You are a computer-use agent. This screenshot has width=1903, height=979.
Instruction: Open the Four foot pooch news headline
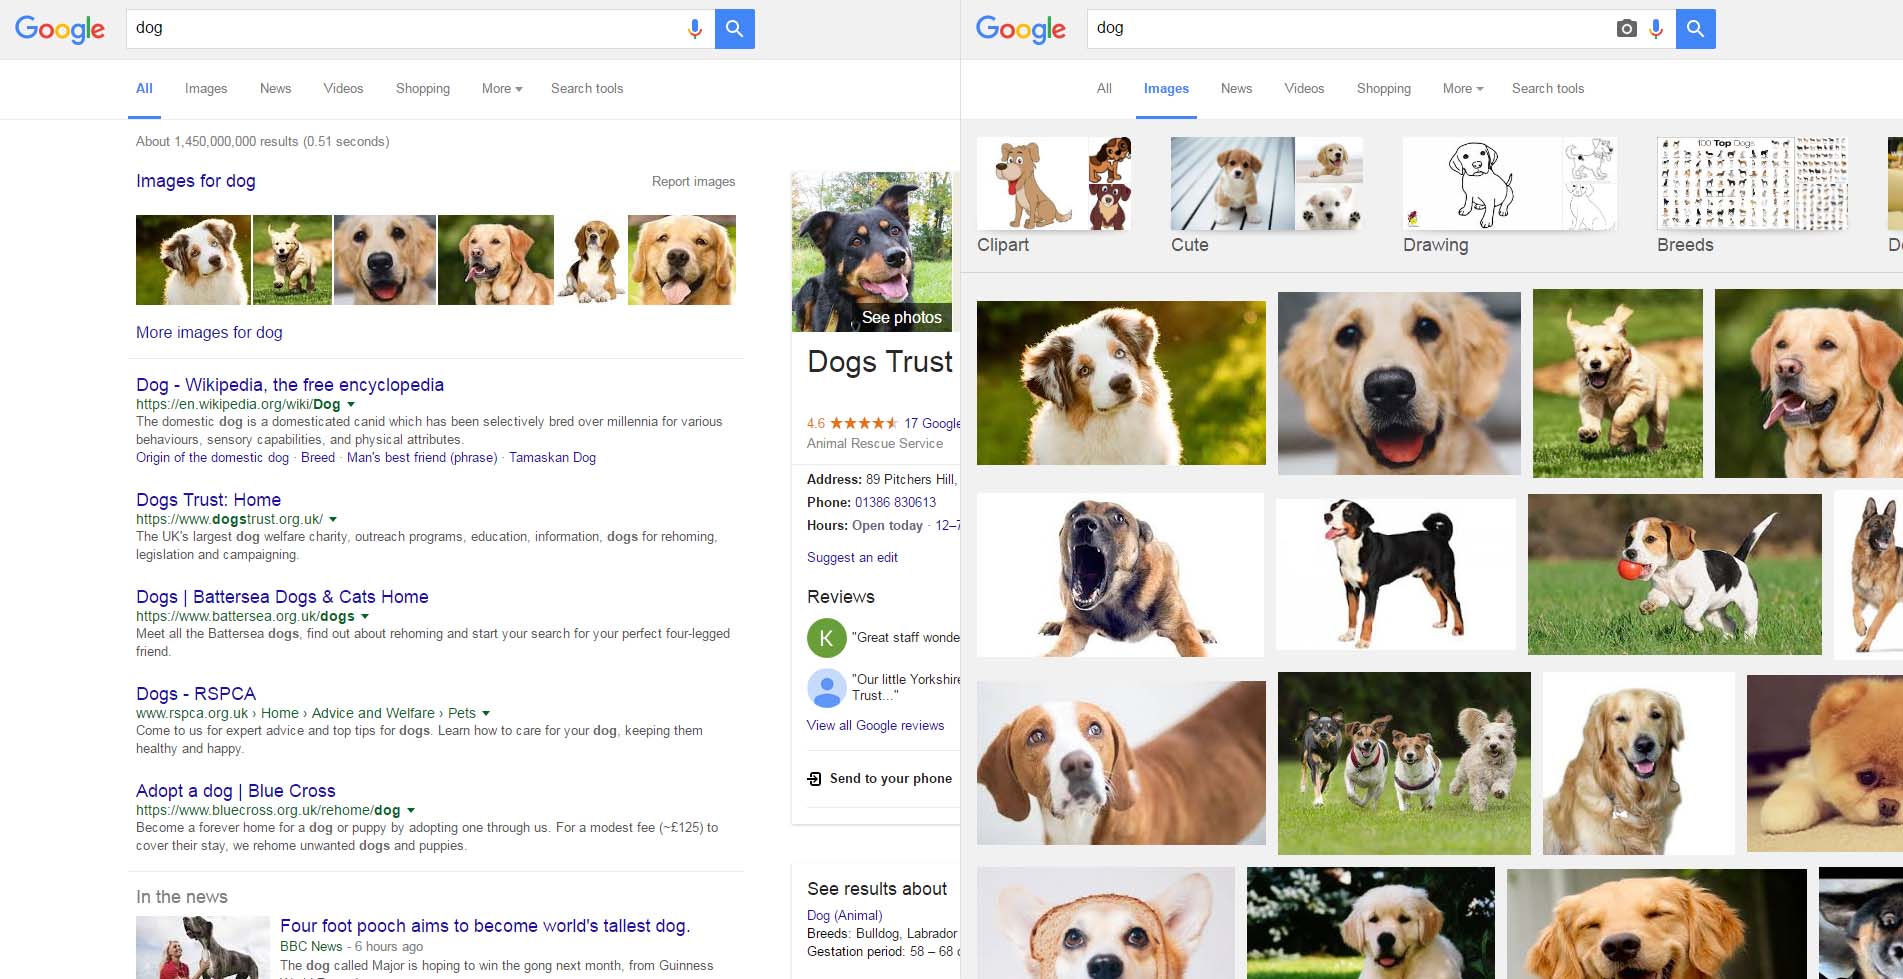click(485, 926)
